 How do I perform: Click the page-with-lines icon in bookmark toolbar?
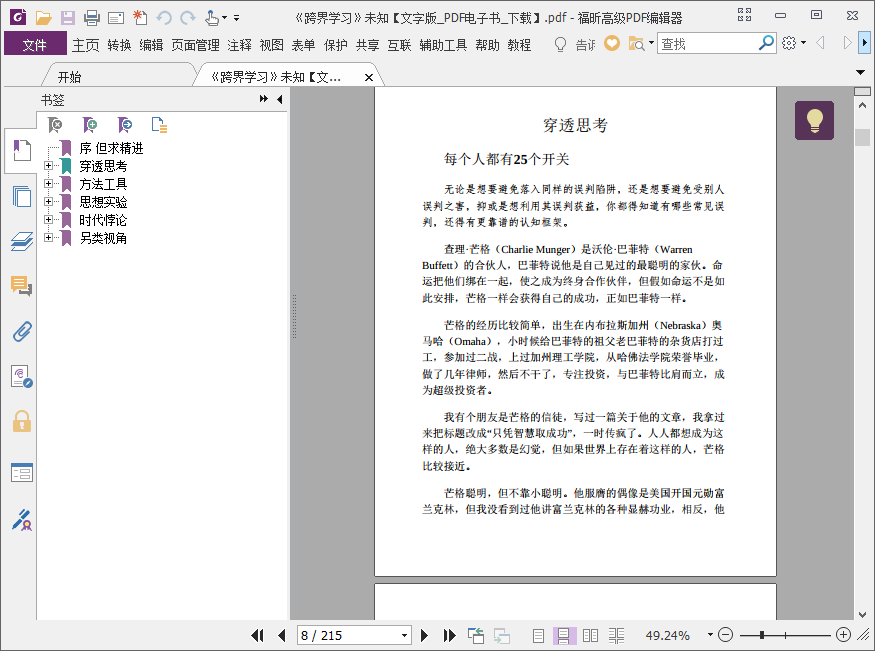click(x=159, y=125)
